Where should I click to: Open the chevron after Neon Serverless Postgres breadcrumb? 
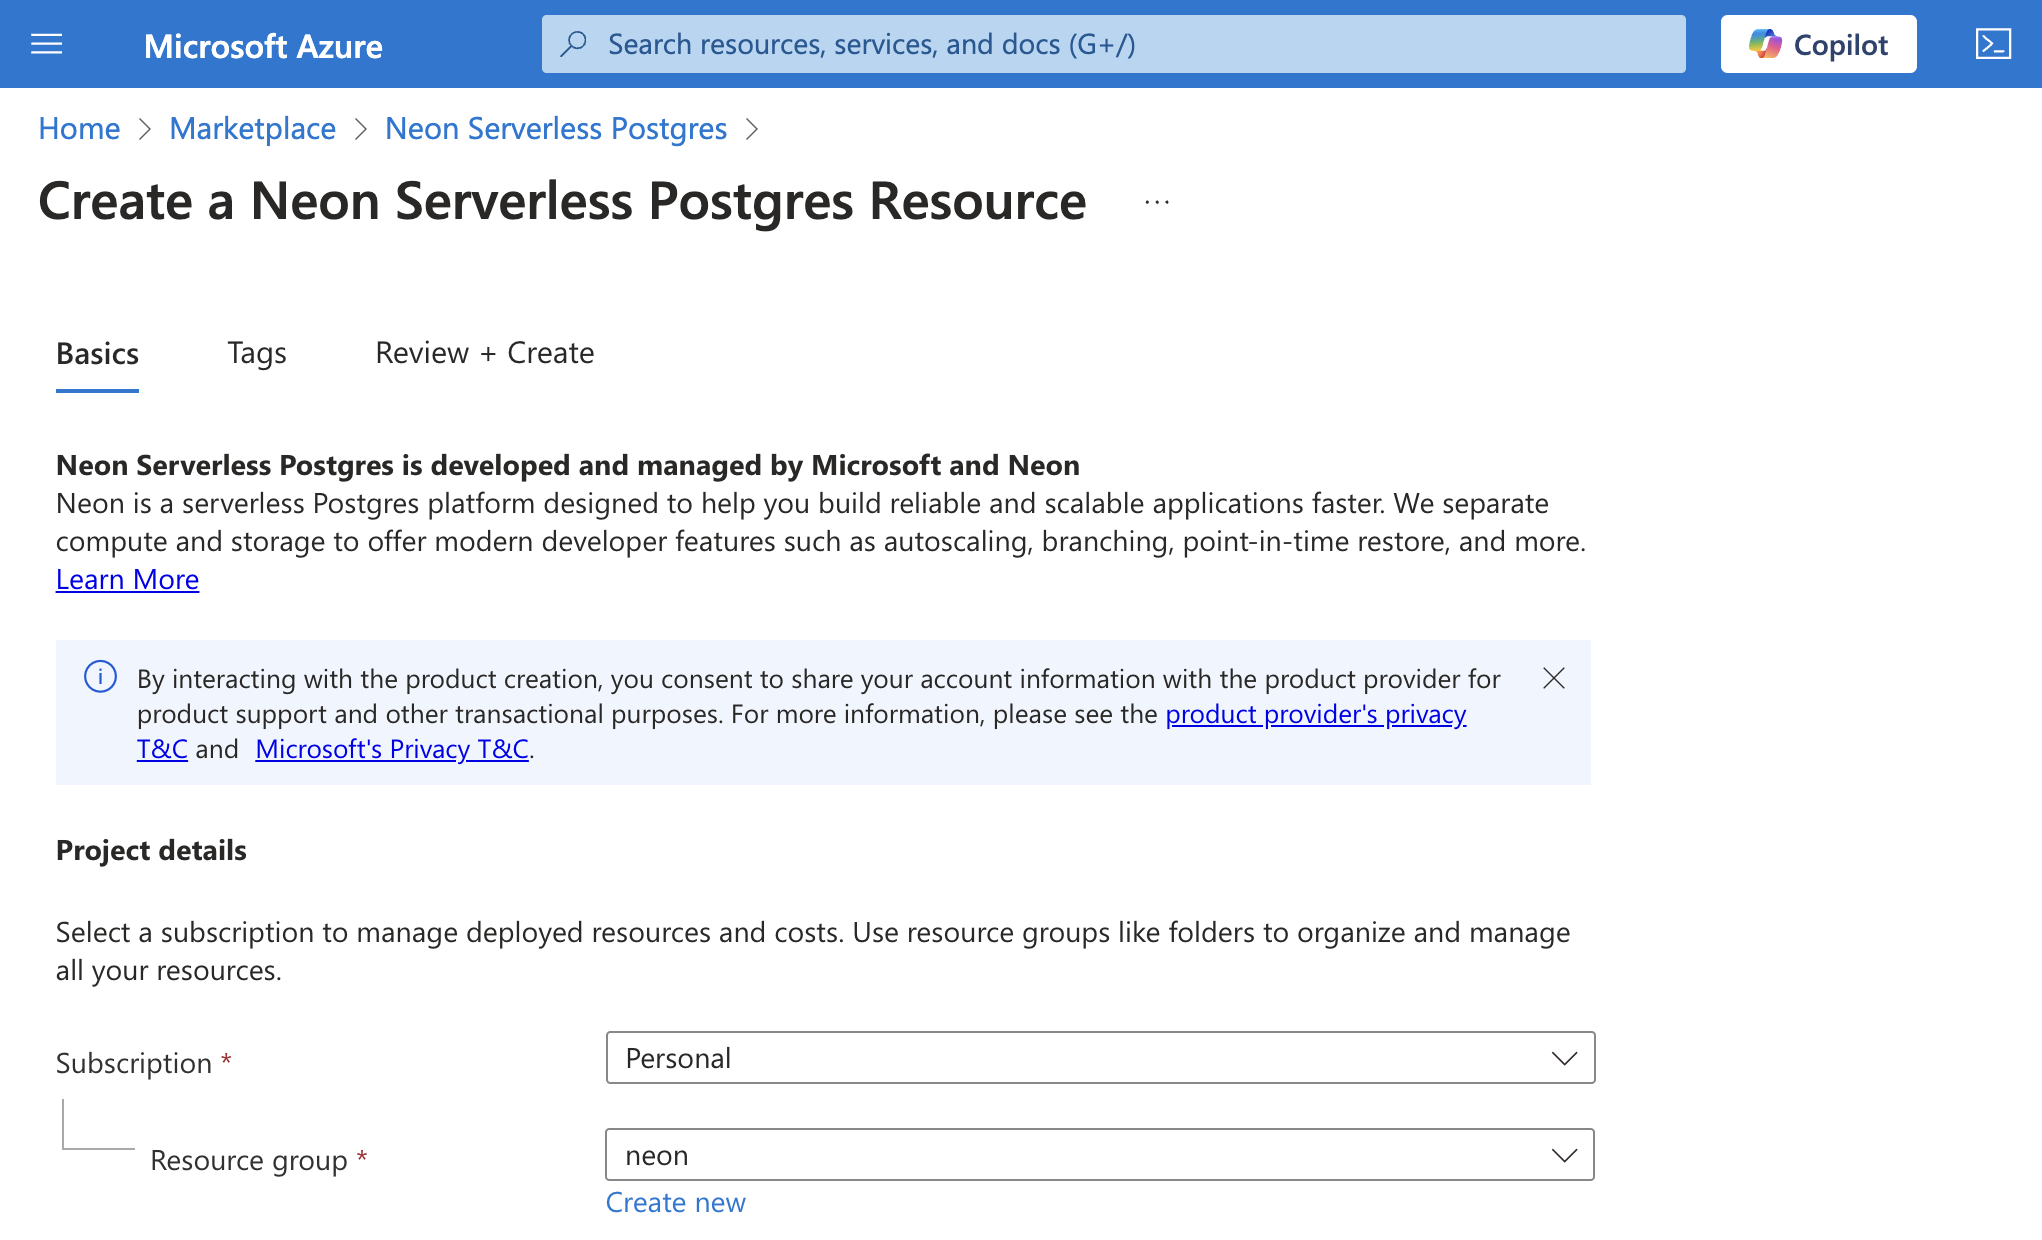click(x=753, y=129)
